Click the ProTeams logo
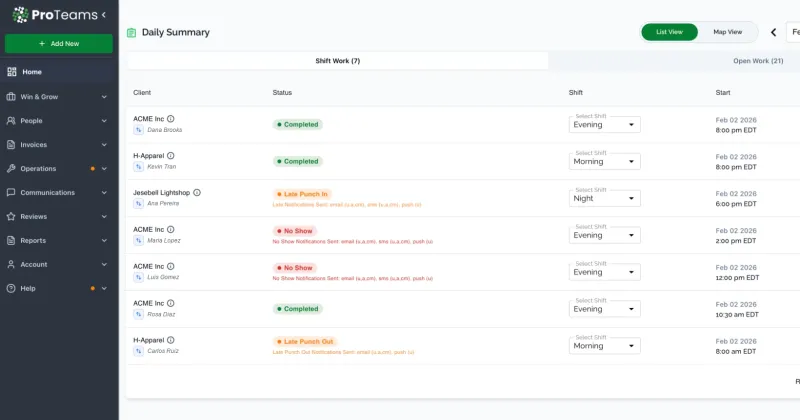 pos(55,15)
